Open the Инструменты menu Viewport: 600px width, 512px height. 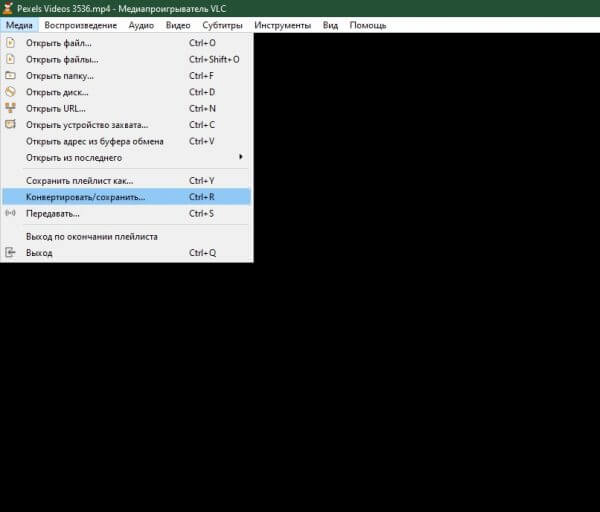tap(282, 25)
